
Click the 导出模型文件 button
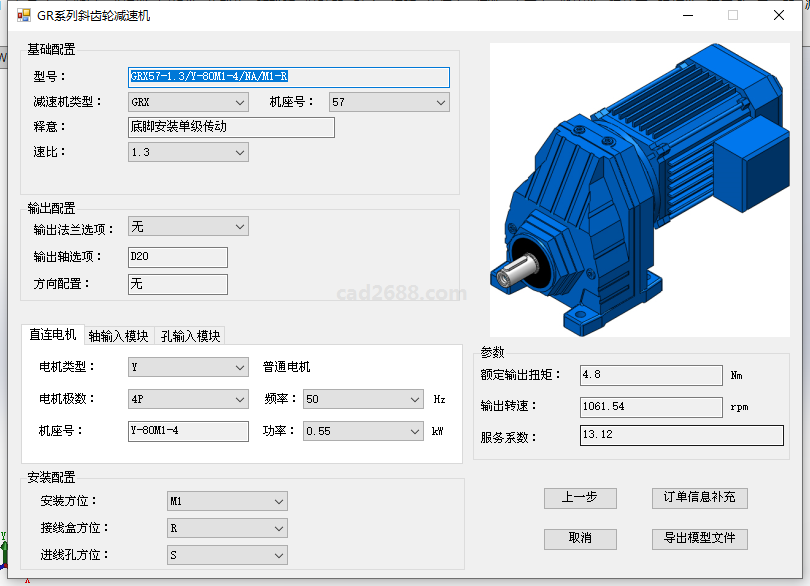699,539
